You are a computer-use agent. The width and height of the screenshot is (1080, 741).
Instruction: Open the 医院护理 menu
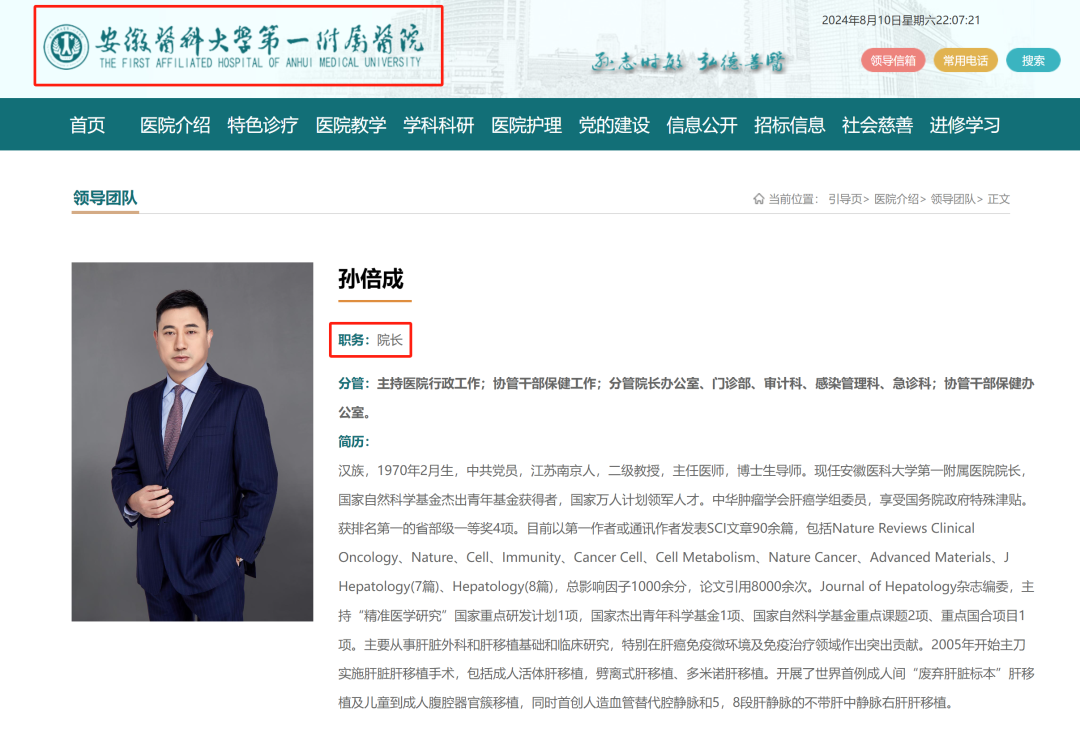coord(526,125)
